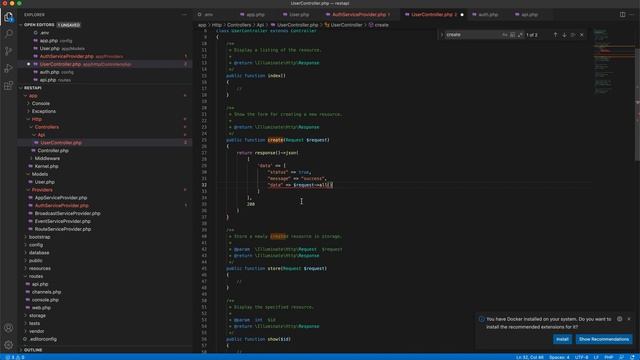Expand the Console folder

[x=41, y=103]
